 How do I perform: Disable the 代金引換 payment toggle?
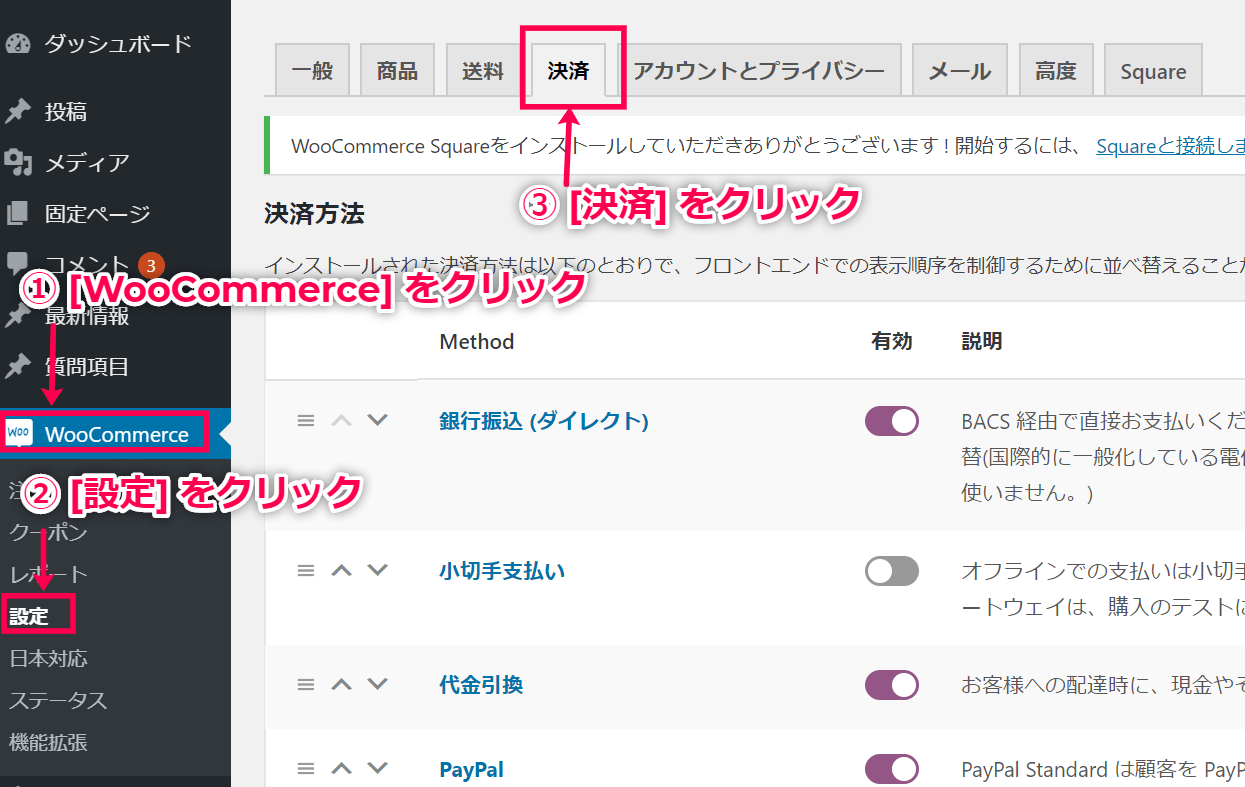click(892, 685)
